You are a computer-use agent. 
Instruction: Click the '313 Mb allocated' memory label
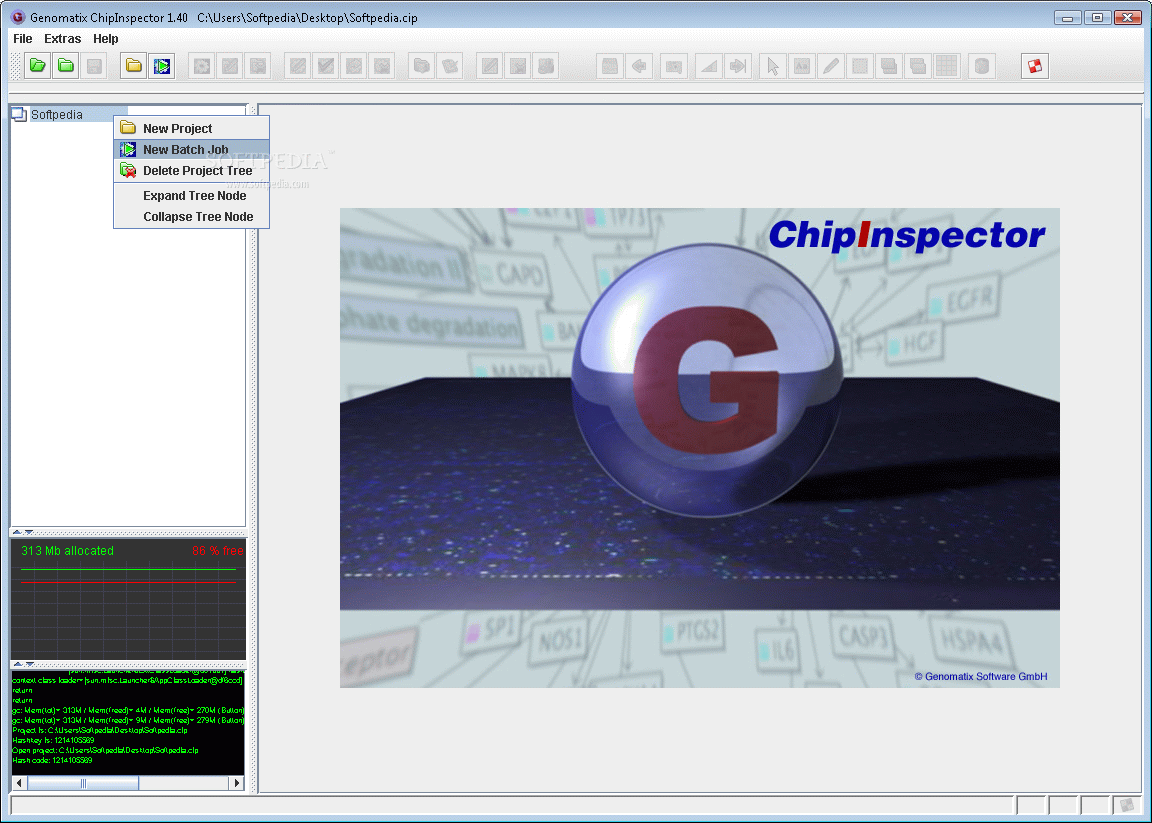[68, 550]
